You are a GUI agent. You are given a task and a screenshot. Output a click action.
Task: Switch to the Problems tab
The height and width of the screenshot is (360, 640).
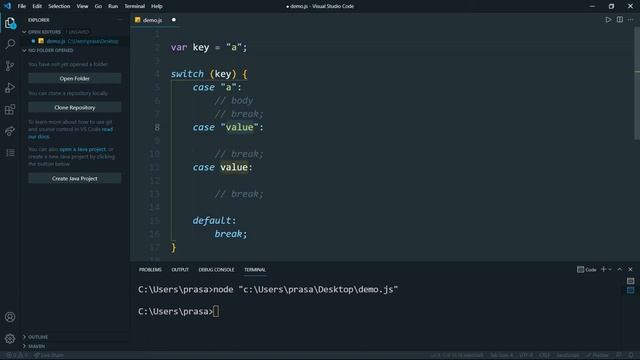pos(150,270)
